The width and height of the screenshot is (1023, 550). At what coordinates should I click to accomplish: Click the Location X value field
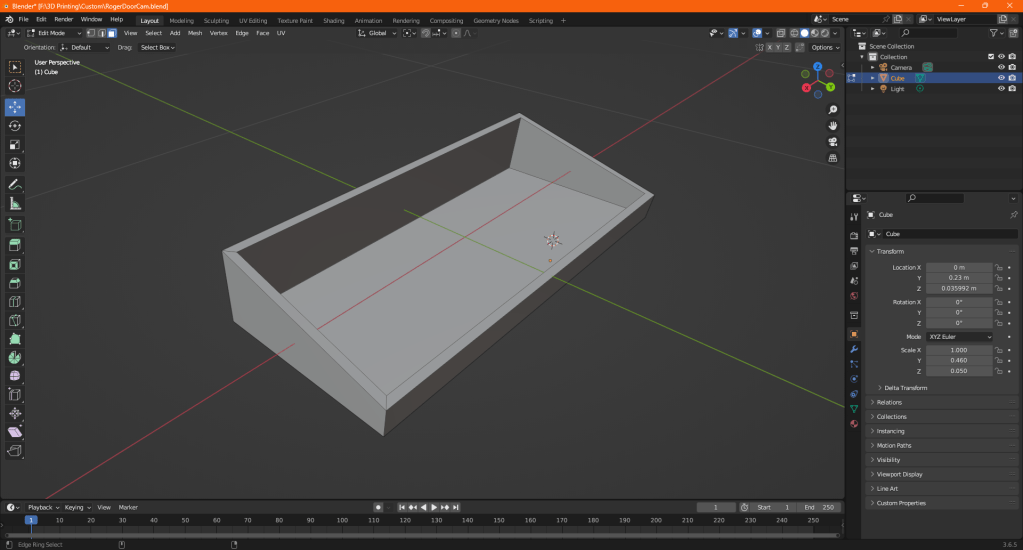point(958,267)
